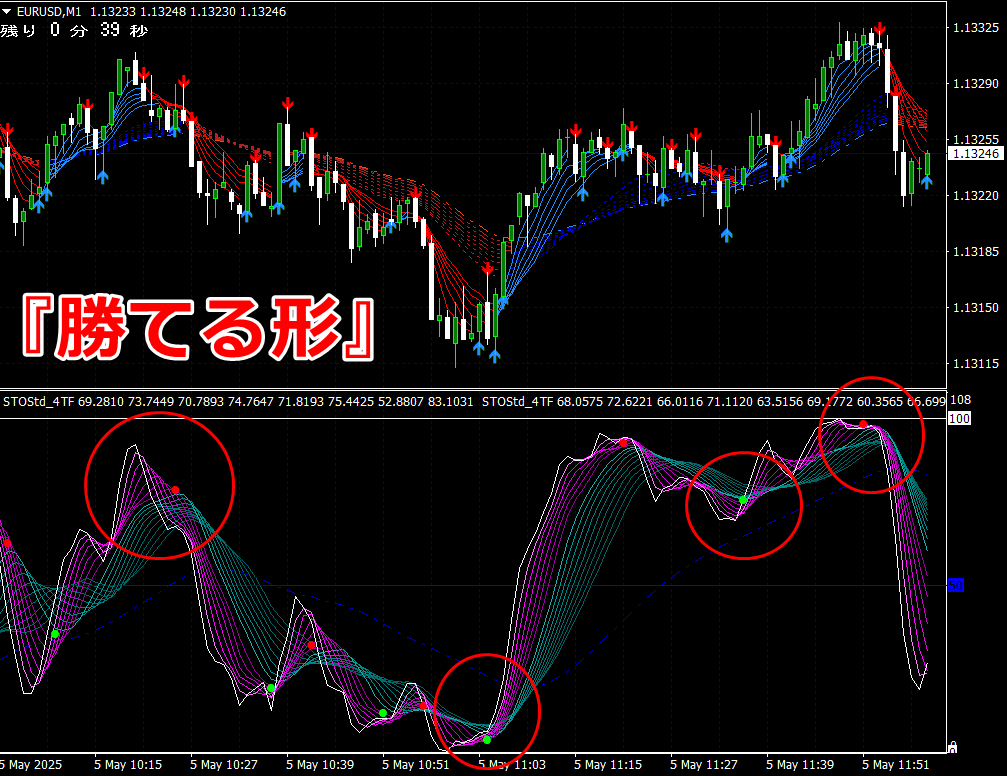Click the 5 May 10:27 time label

(223, 764)
